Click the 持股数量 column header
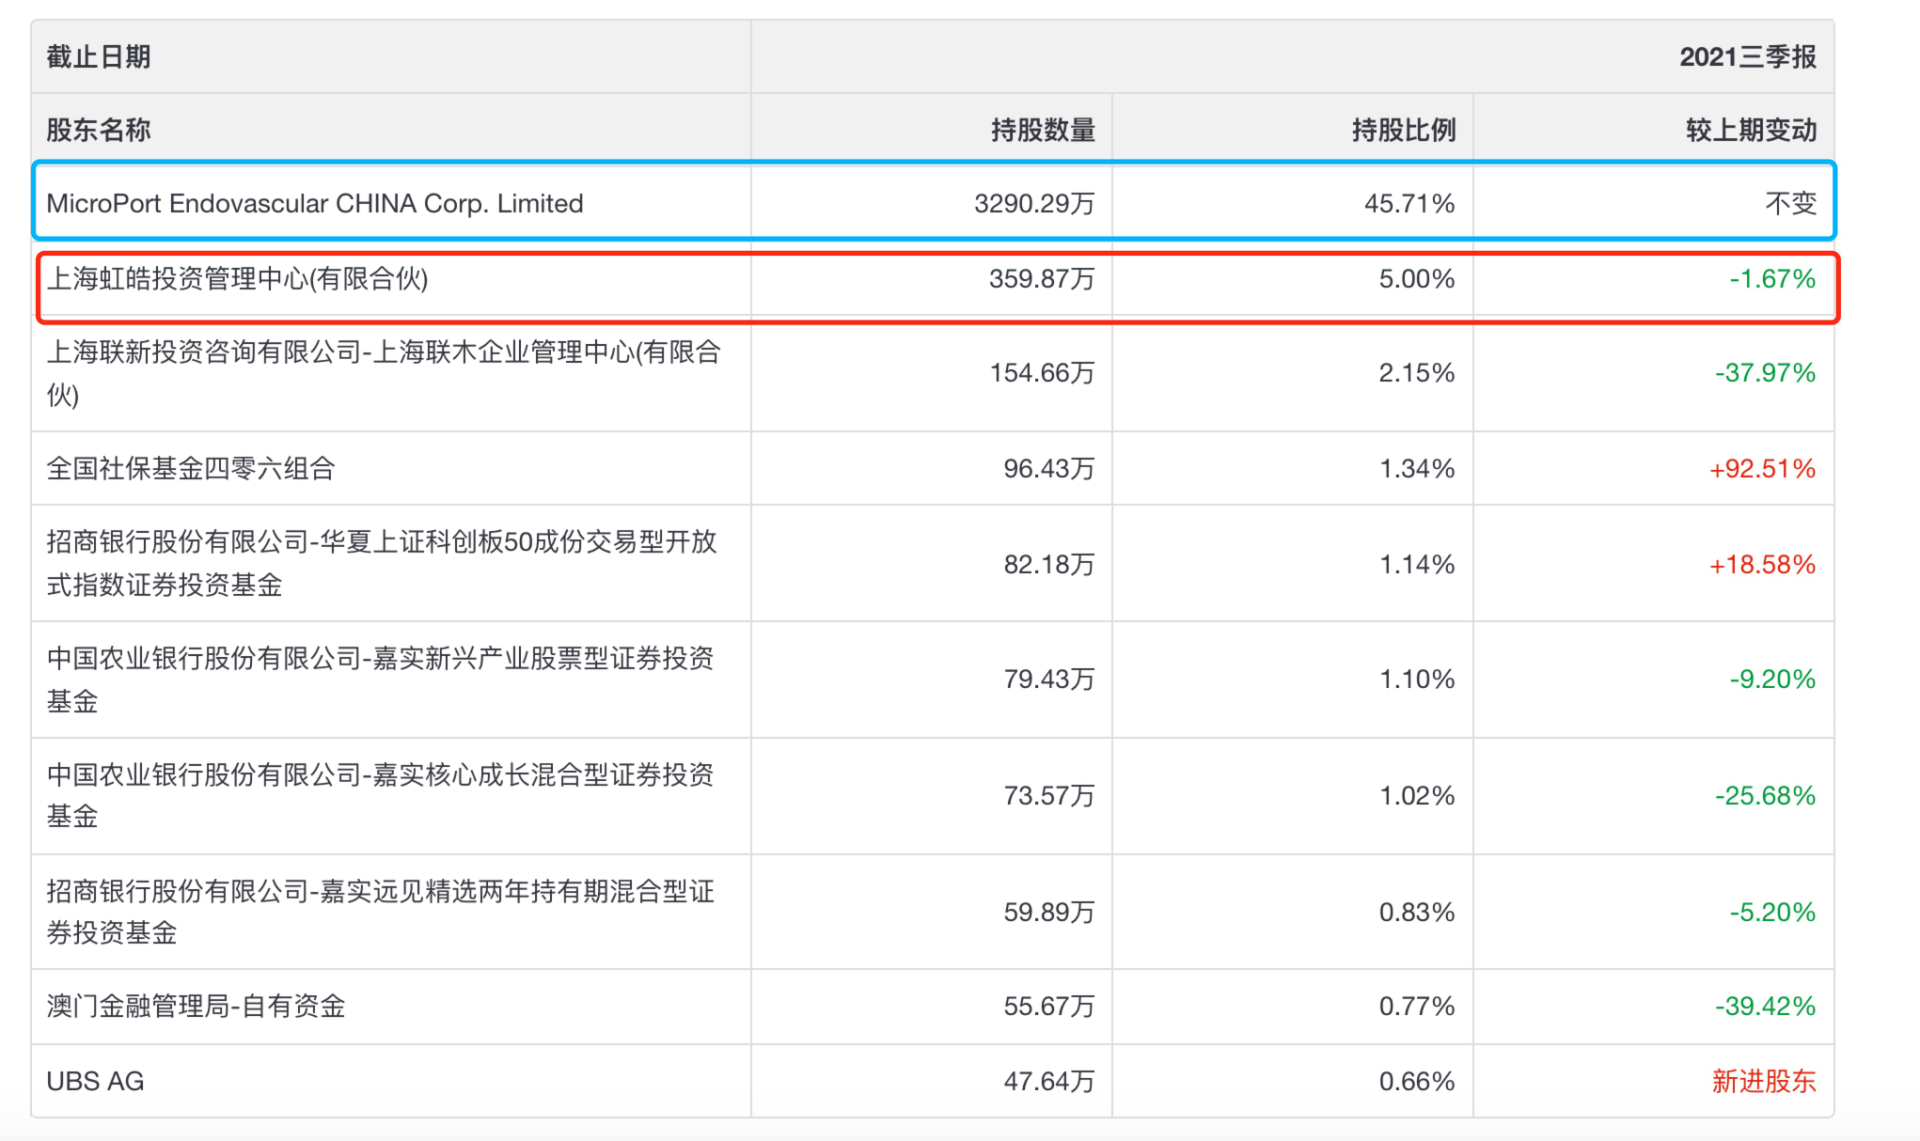 click(x=1042, y=130)
